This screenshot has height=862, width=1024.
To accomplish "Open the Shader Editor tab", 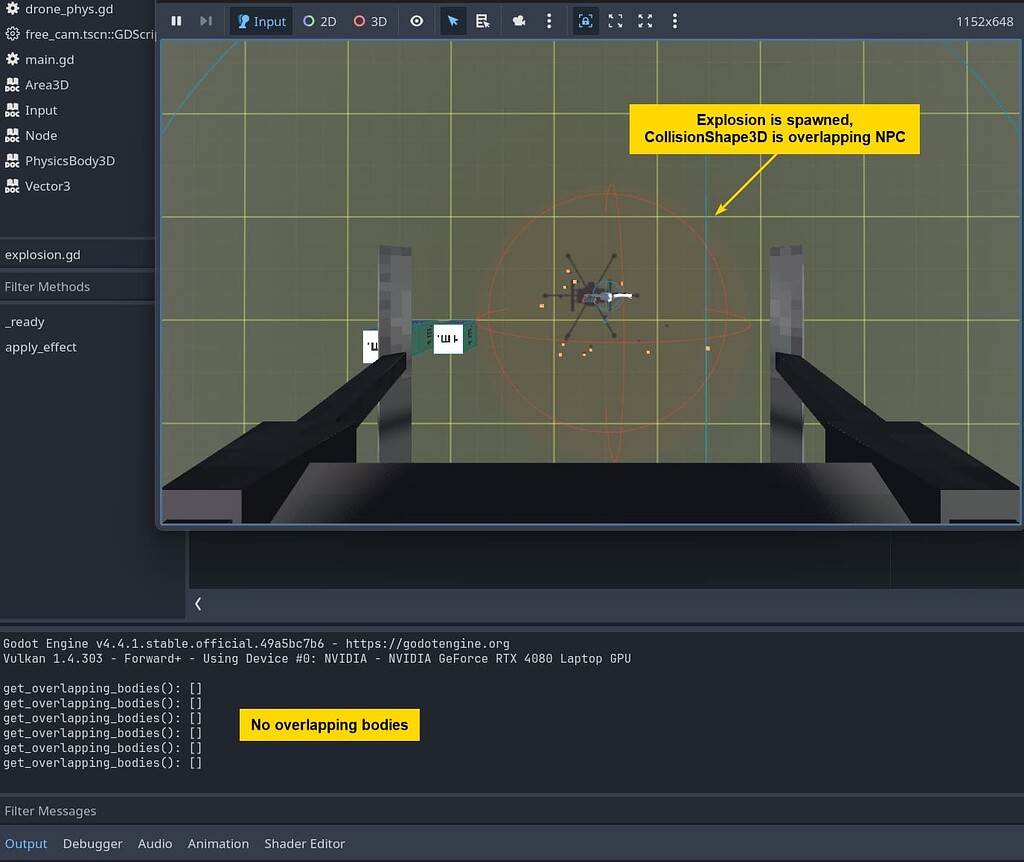I will pos(304,843).
